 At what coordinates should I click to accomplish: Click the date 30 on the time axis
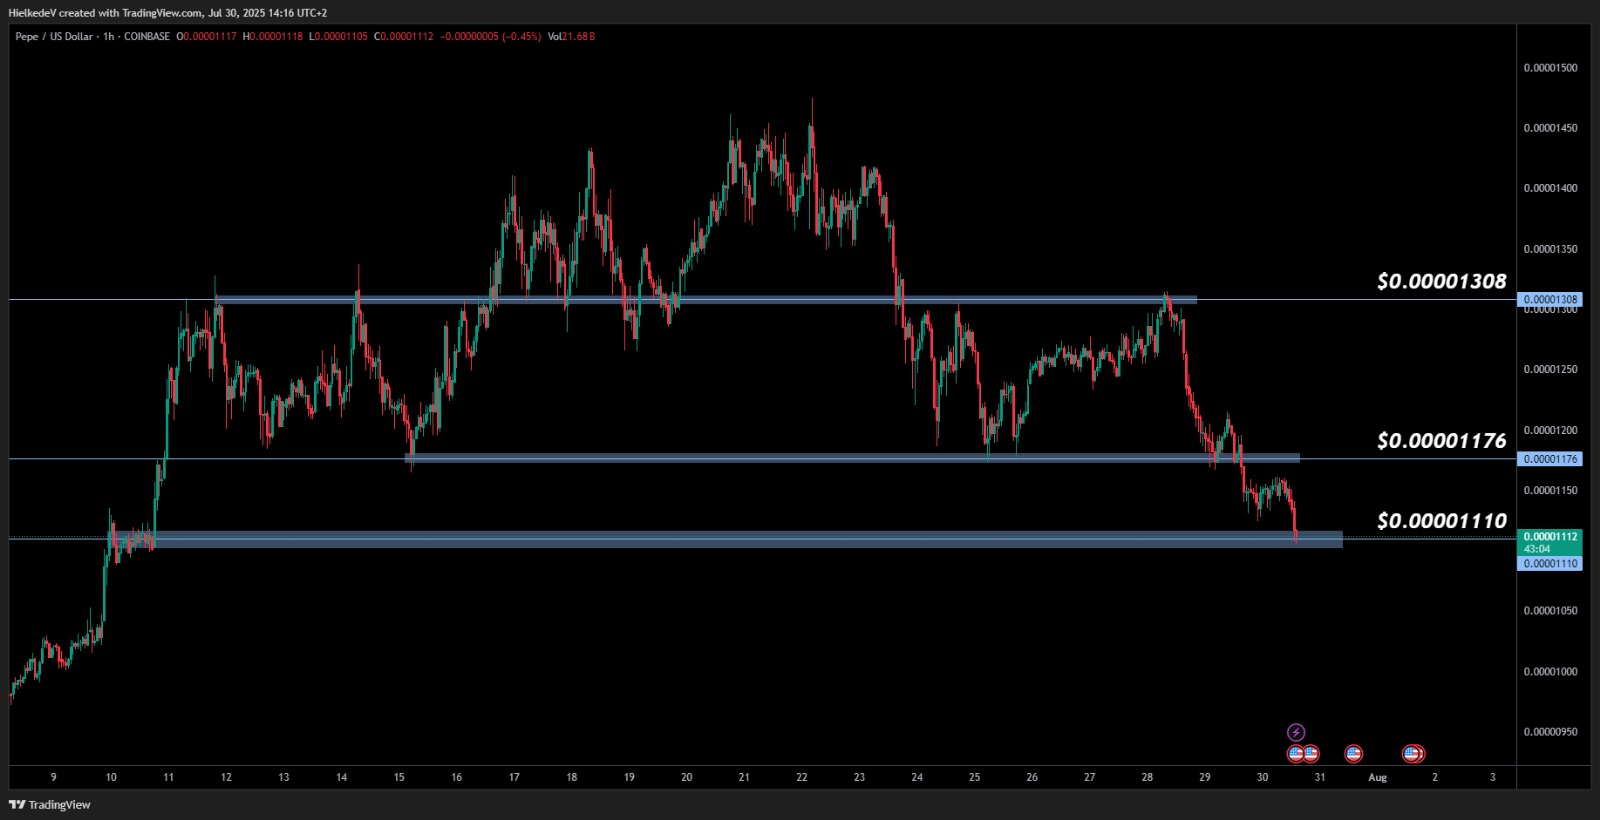pos(1262,777)
